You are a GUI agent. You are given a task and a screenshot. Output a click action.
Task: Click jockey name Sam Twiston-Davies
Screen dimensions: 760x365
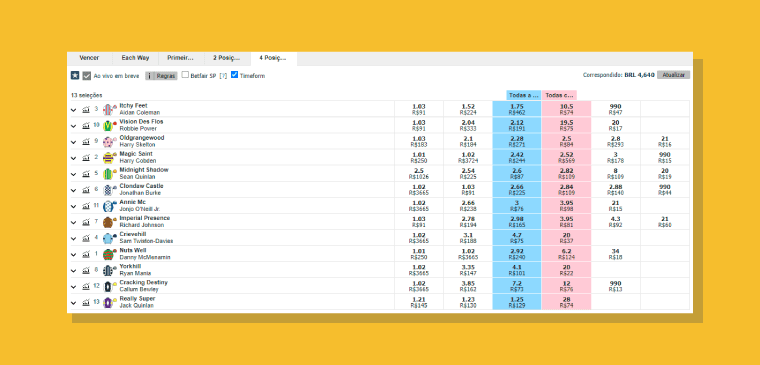click(x=146, y=241)
